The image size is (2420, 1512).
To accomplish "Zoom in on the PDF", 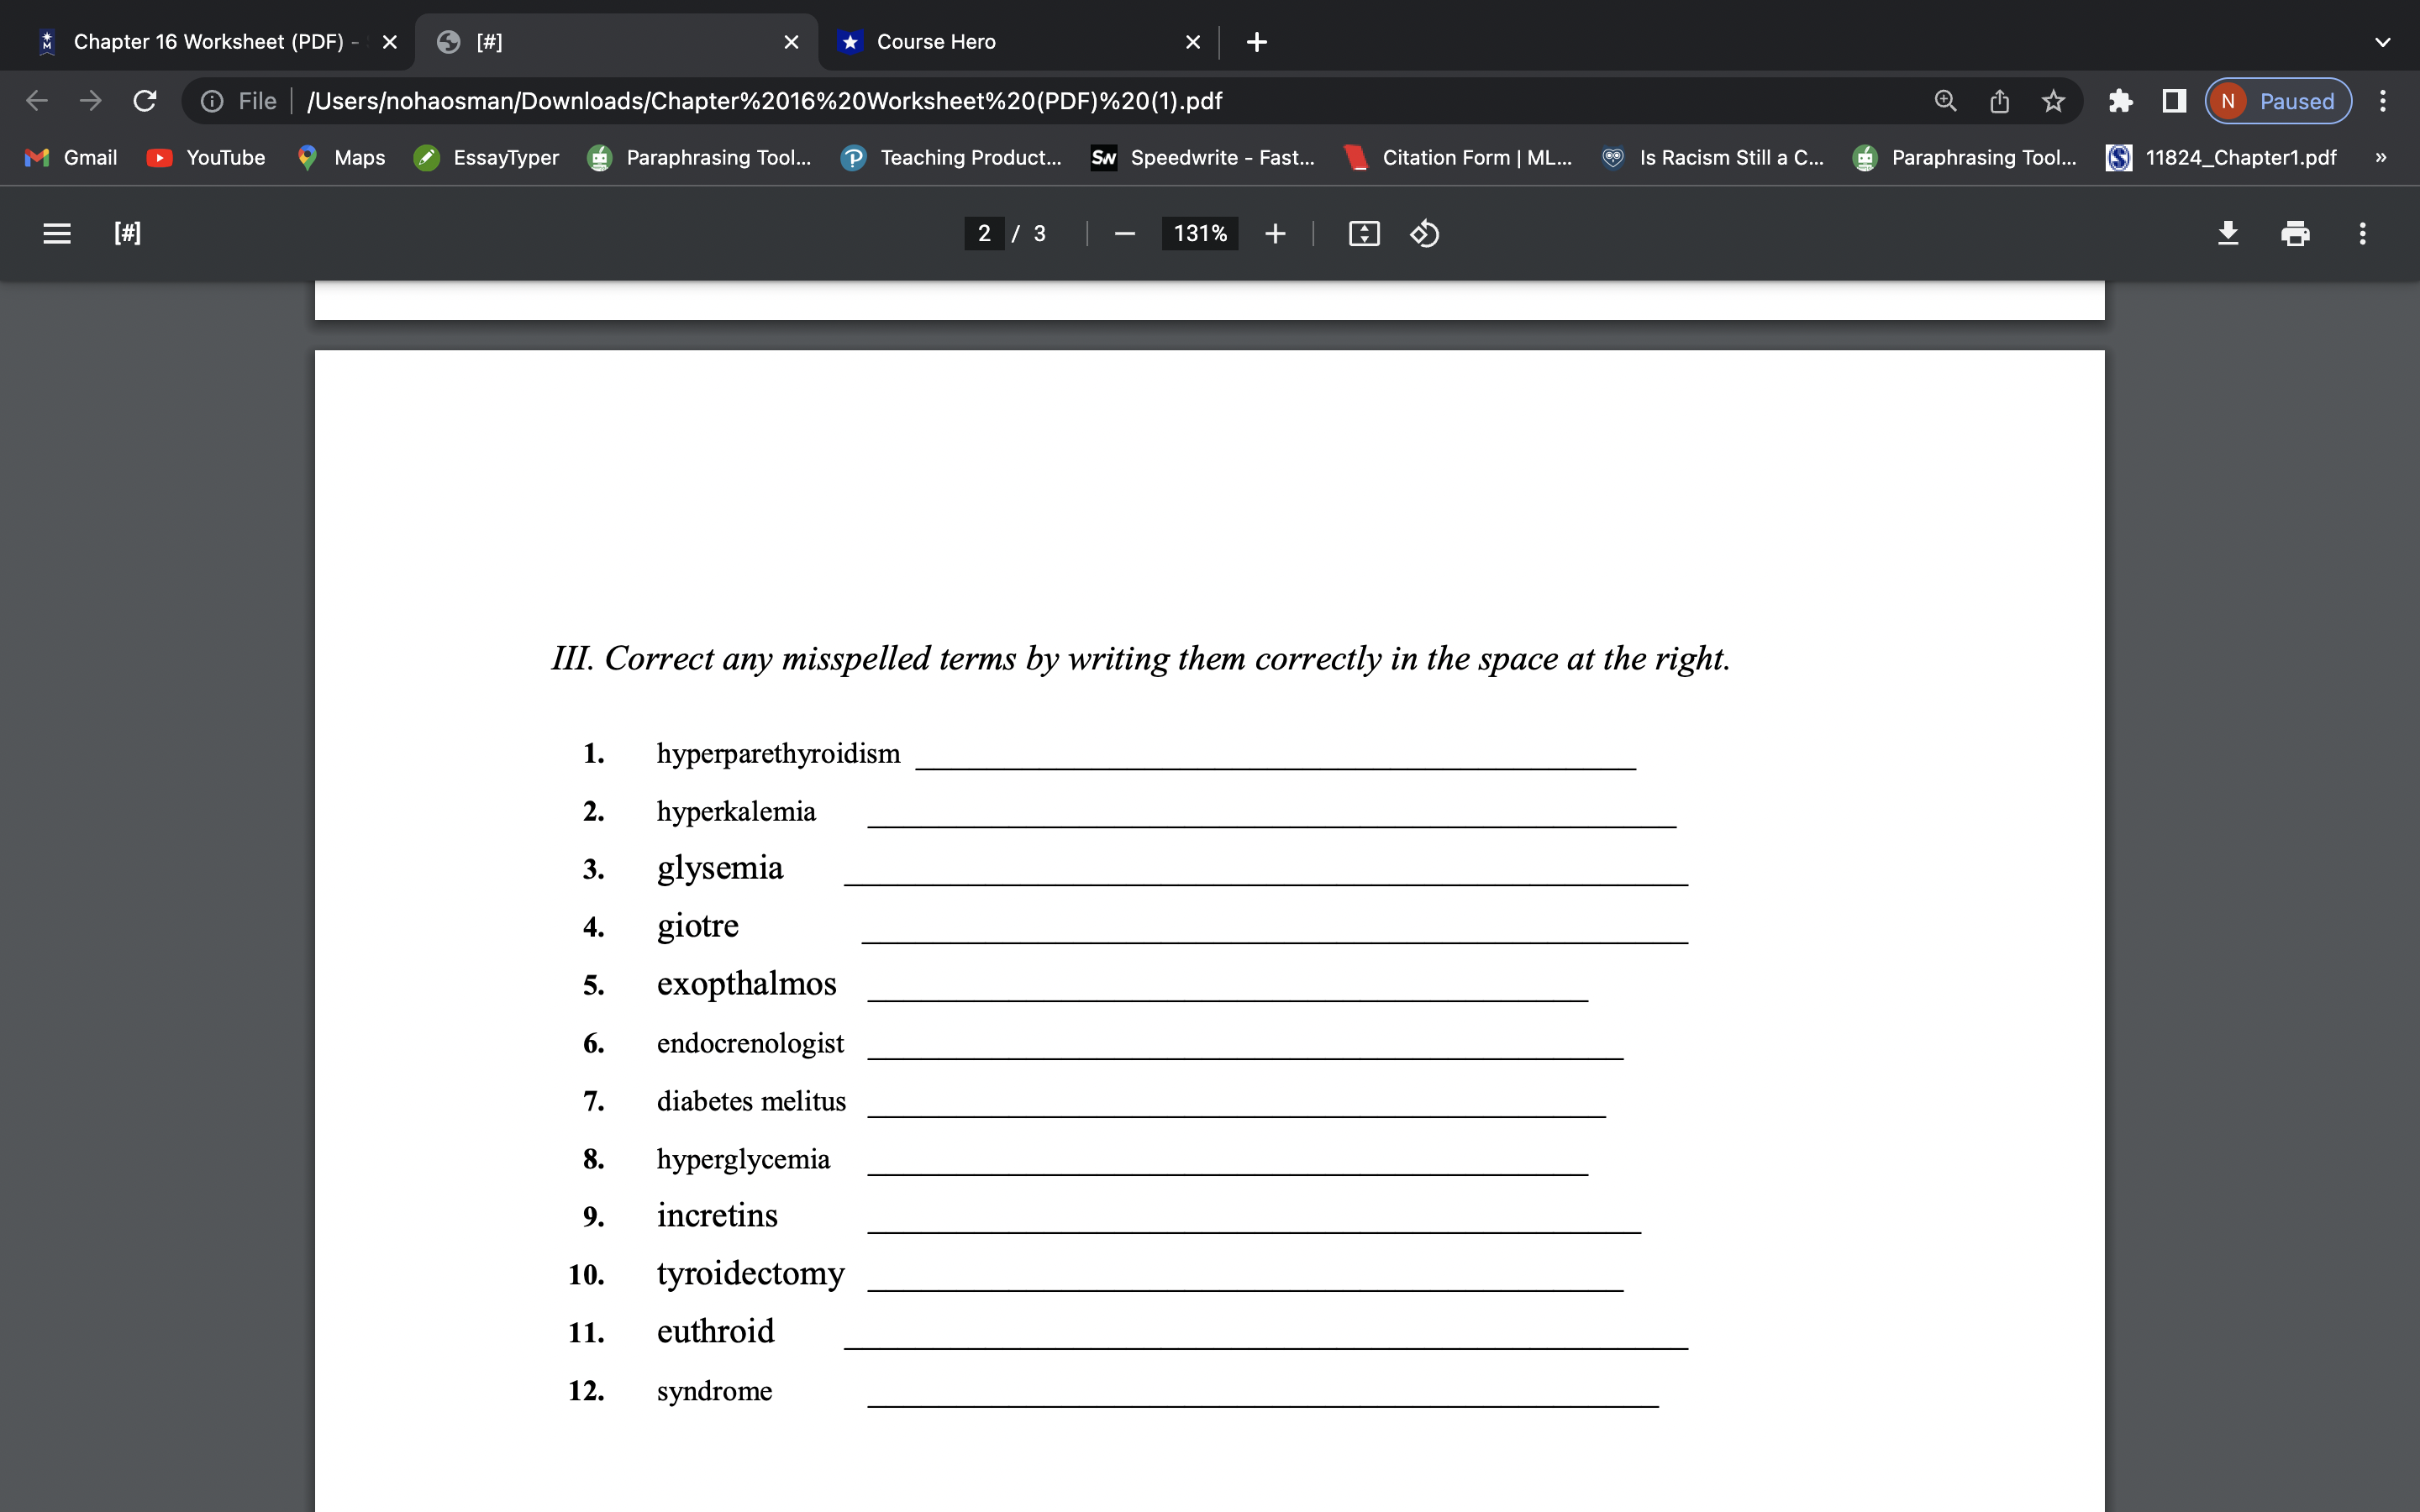I will pos(1276,233).
